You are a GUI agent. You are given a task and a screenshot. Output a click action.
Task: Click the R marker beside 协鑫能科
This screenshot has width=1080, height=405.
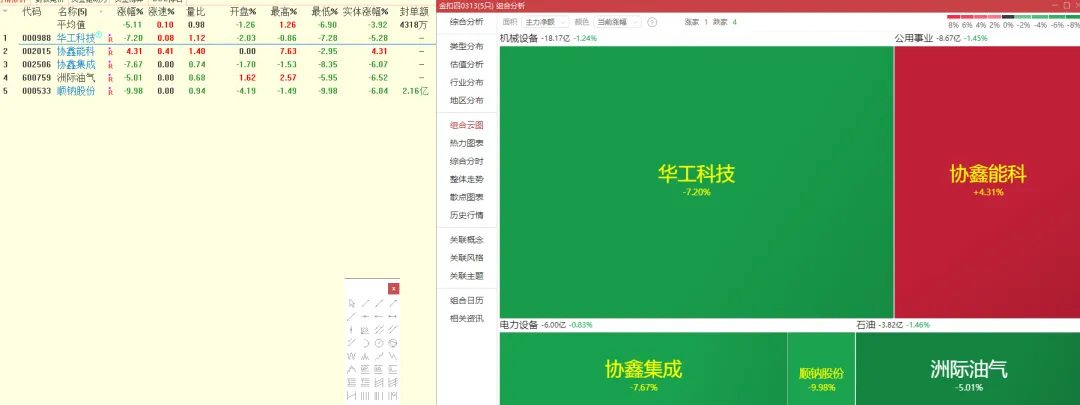click(x=110, y=51)
